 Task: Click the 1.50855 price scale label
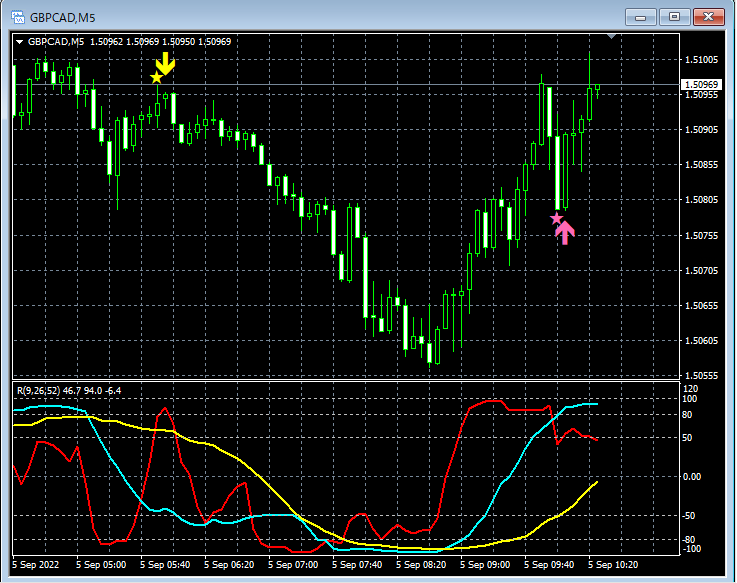(701, 165)
